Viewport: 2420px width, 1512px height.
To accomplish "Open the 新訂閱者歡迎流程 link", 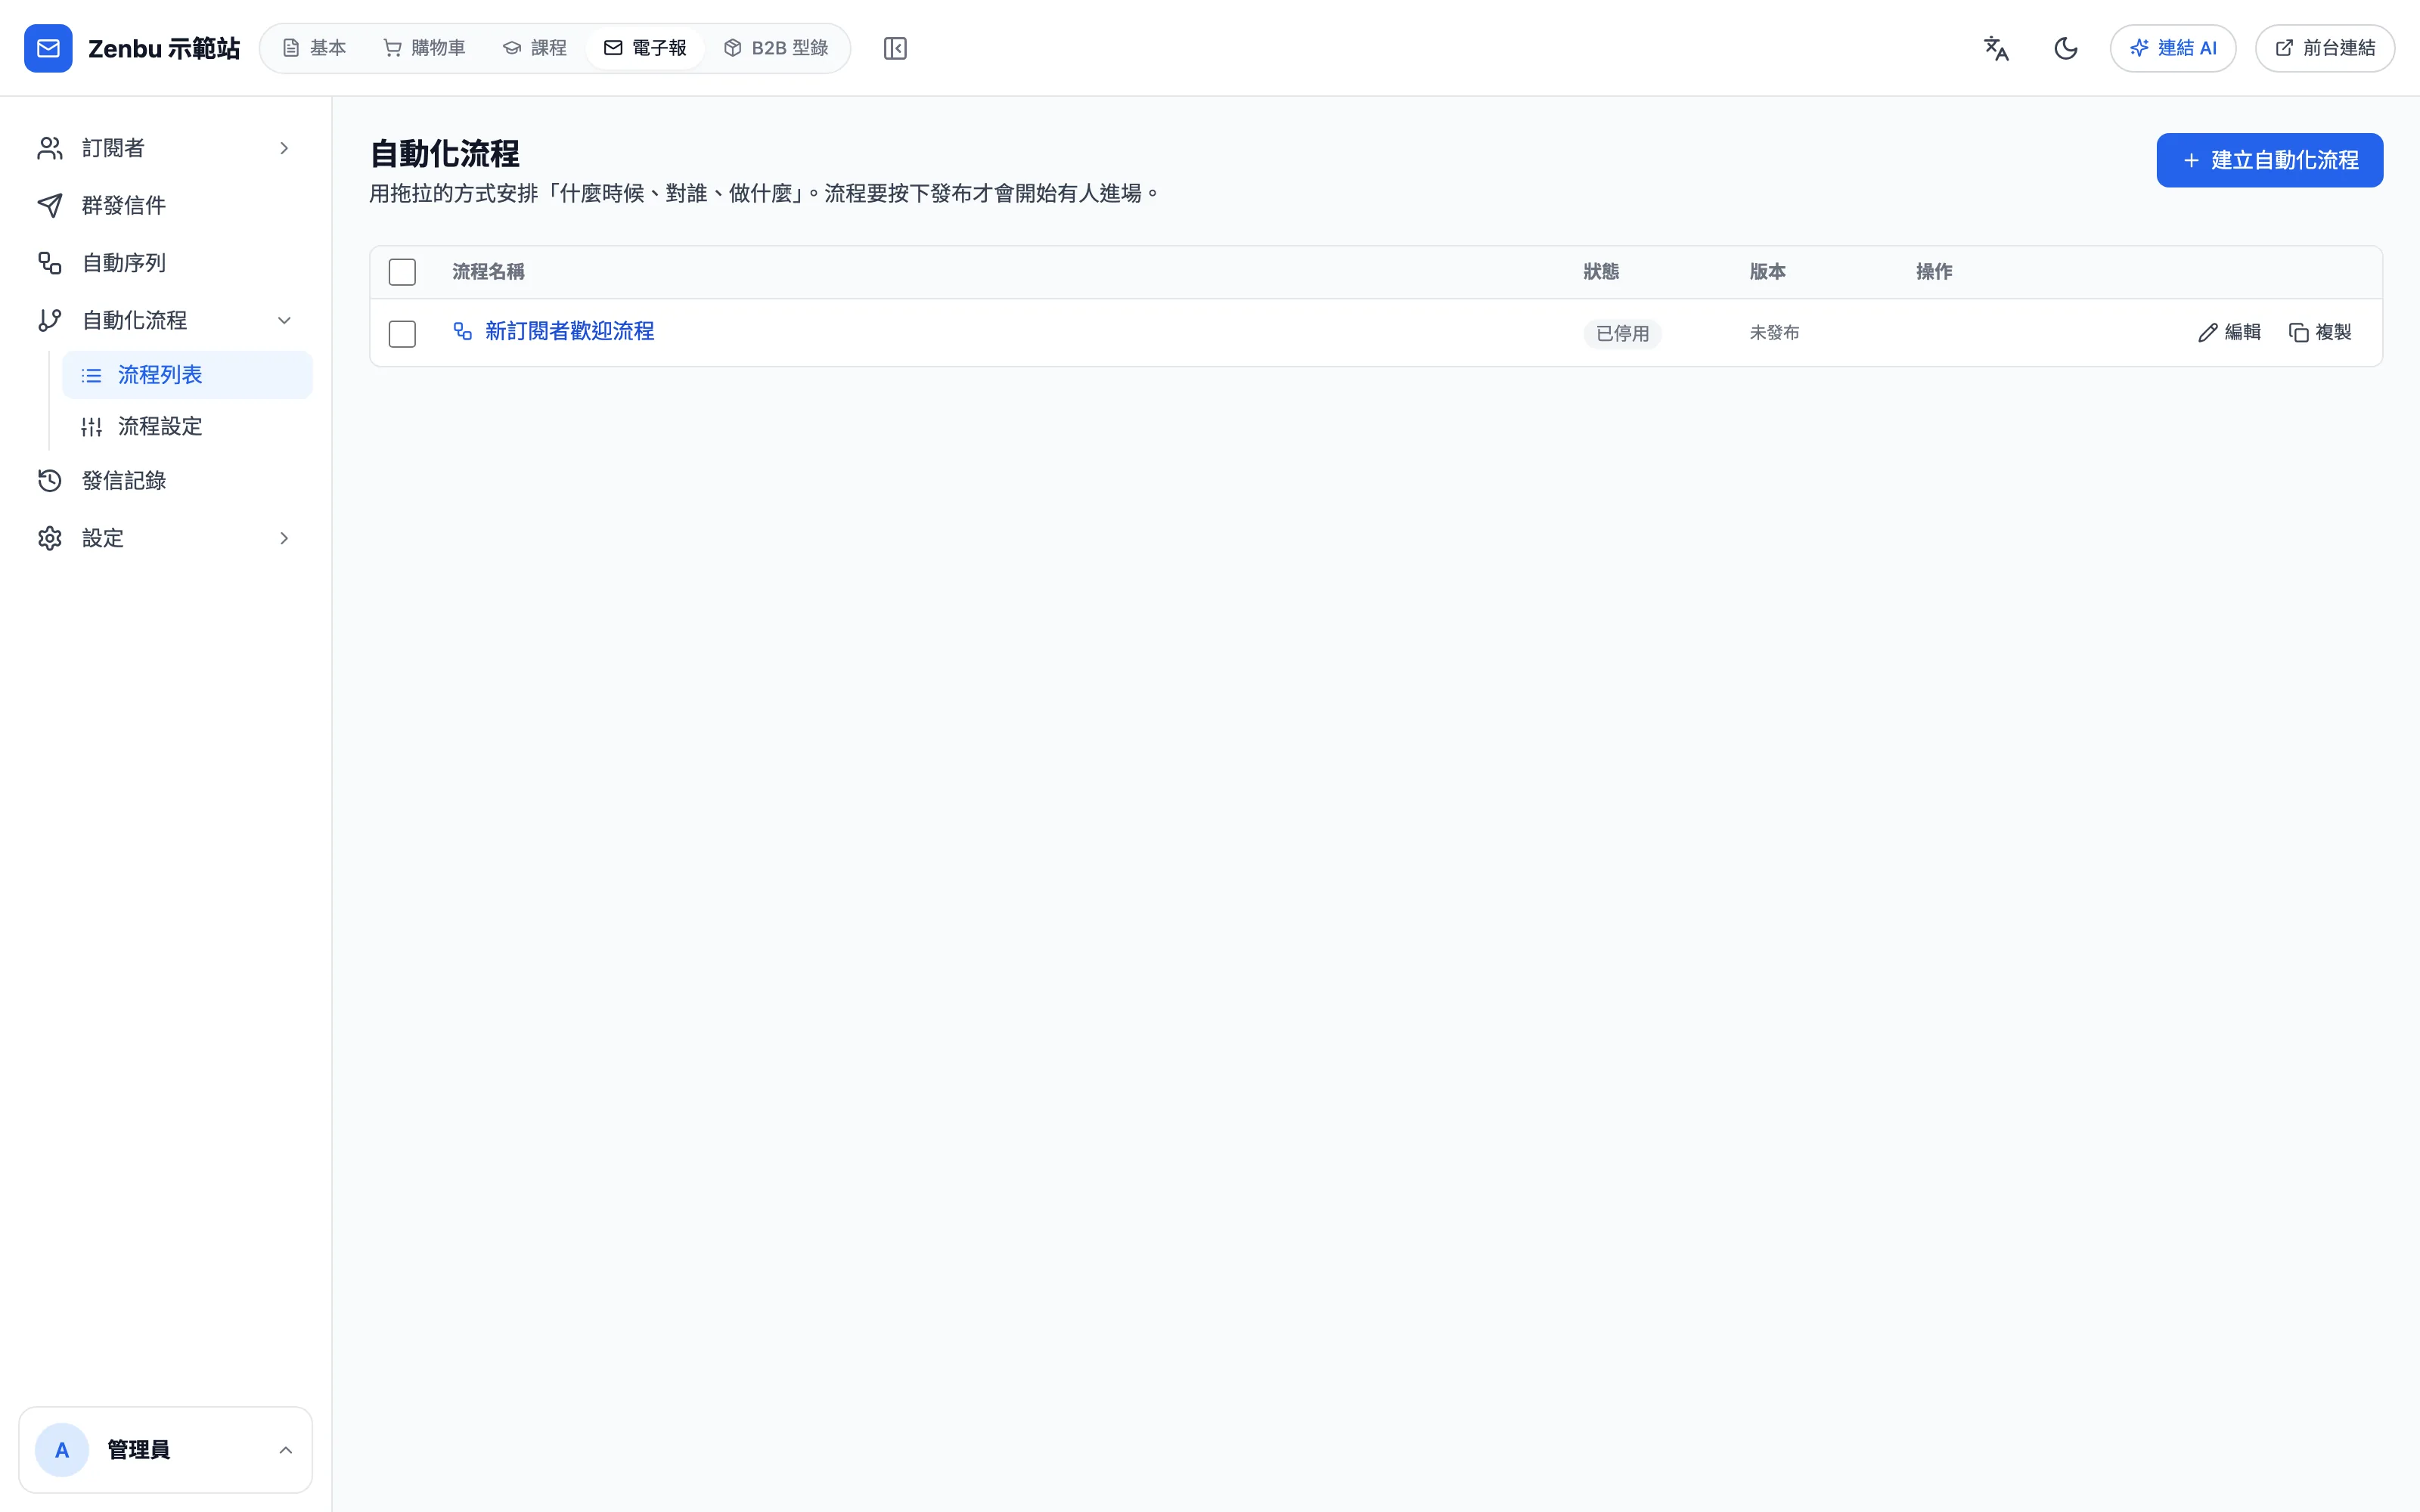I will (x=569, y=331).
